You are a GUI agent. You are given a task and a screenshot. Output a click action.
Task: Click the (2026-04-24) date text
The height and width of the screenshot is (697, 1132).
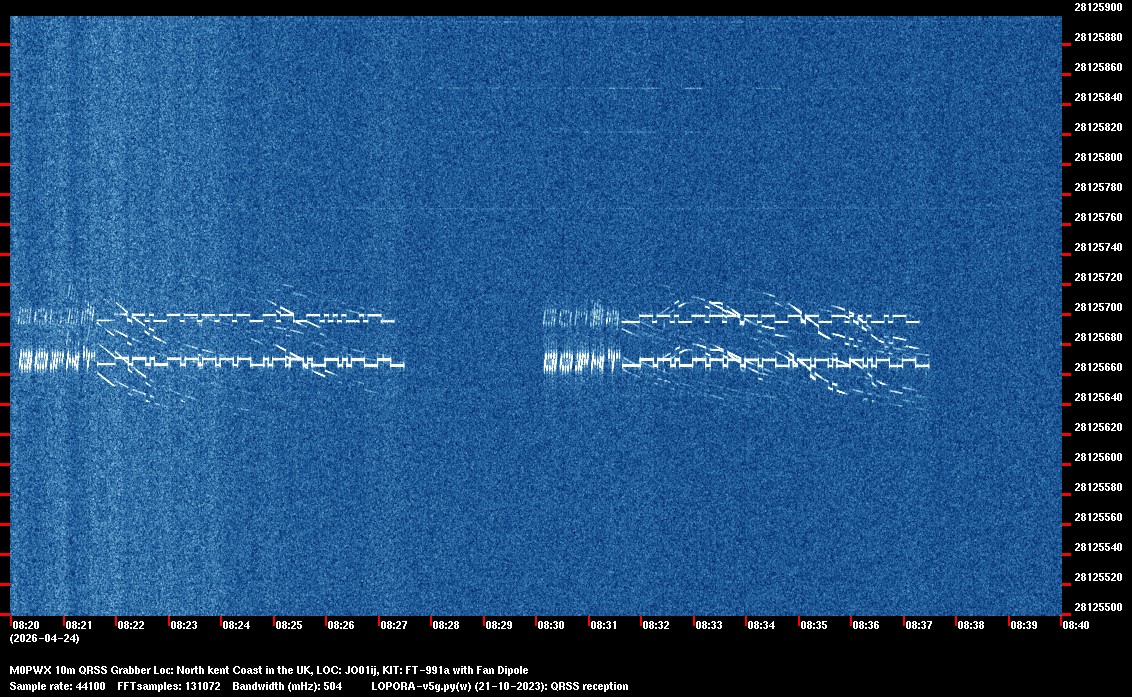point(44,638)
